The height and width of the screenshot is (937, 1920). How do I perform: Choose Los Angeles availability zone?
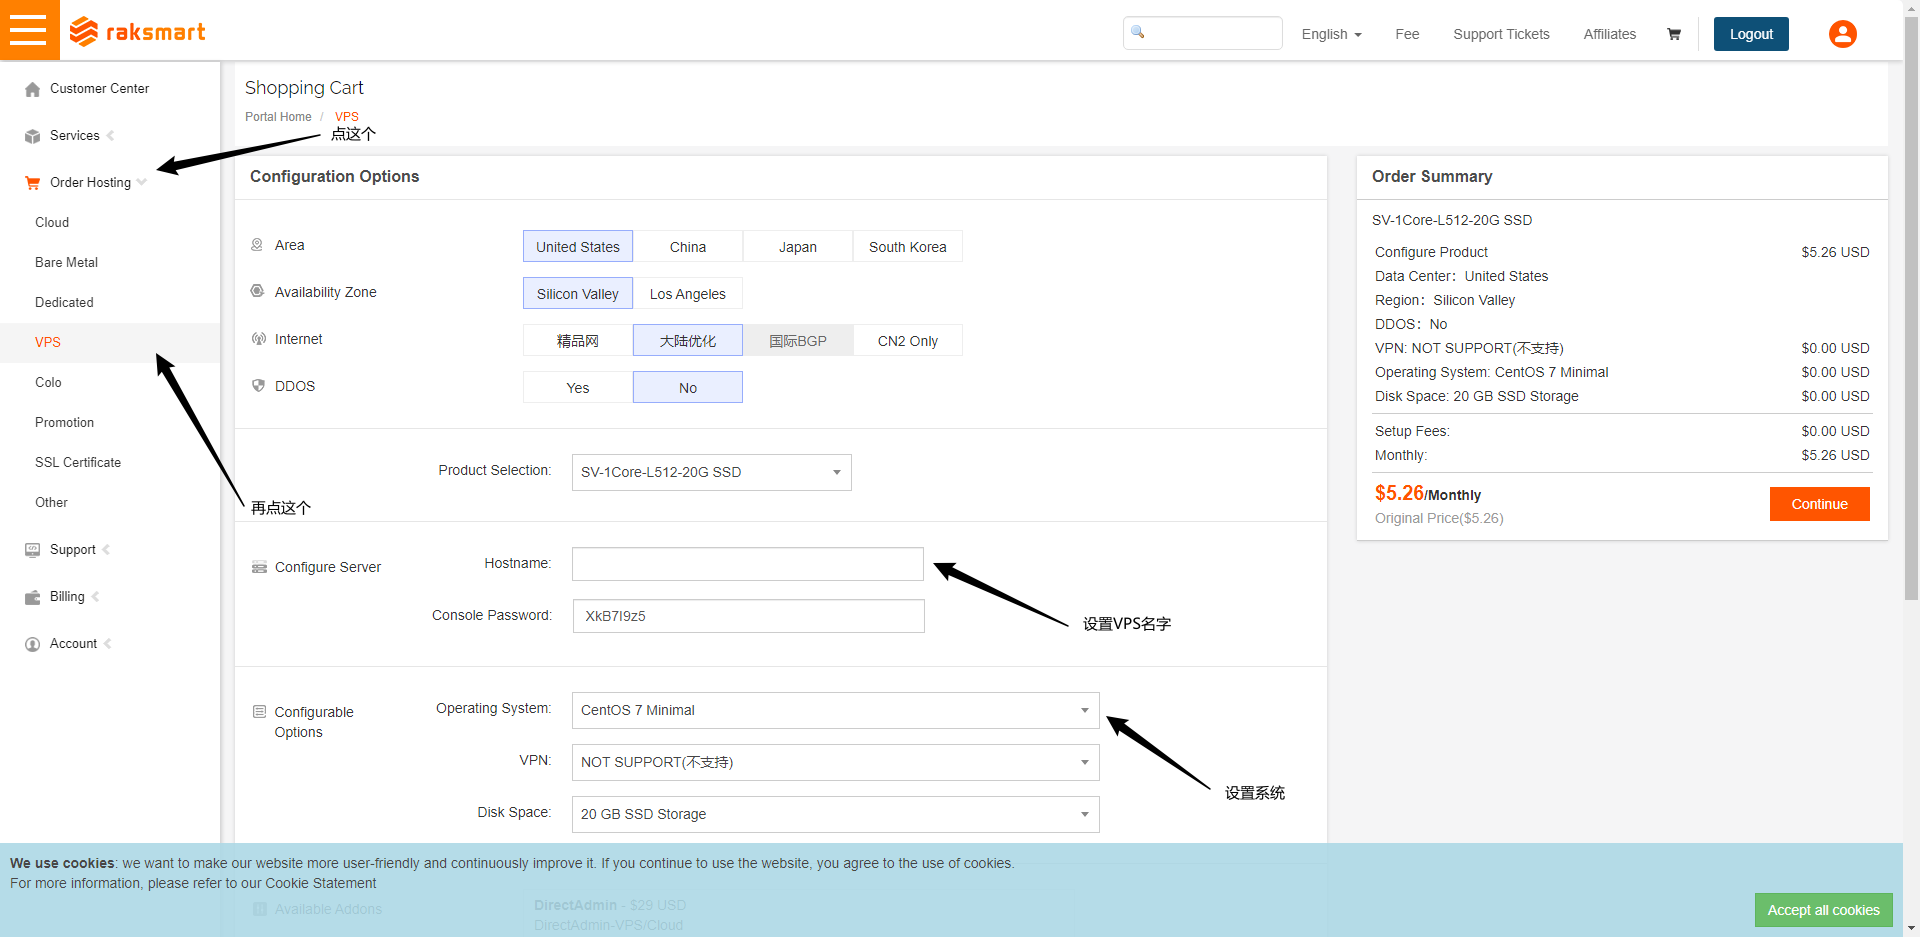[x=687, y=294]
